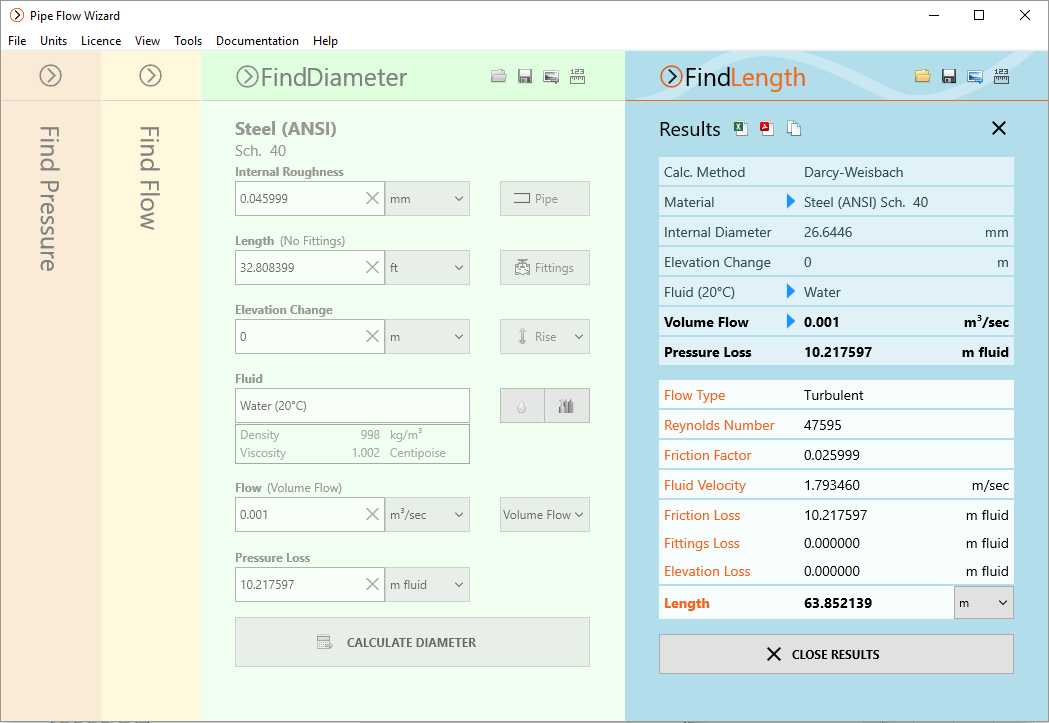Clear the Pressure Loss value 10.217597
Screen dimensions: 1049x723
click(373, 585)
